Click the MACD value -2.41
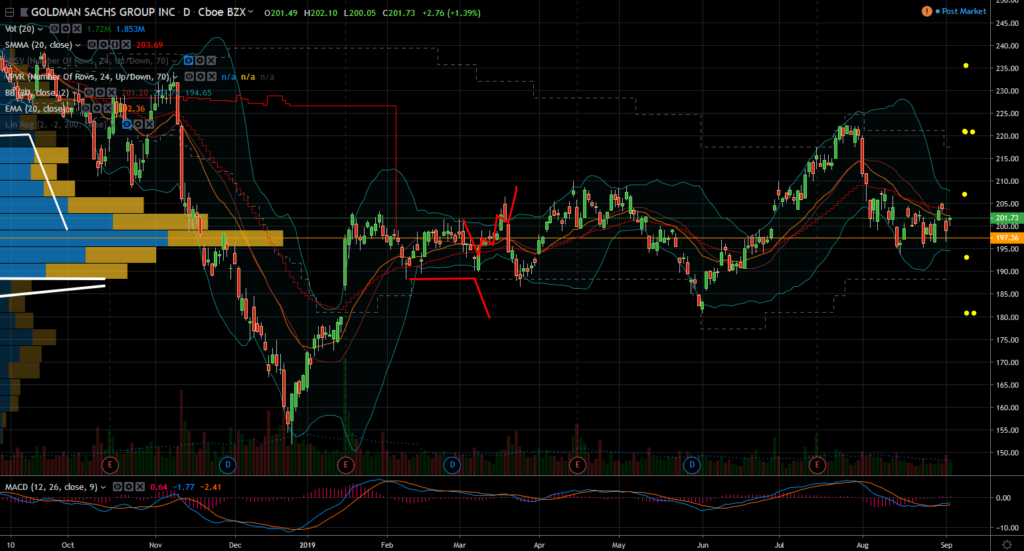 (210, 487)
